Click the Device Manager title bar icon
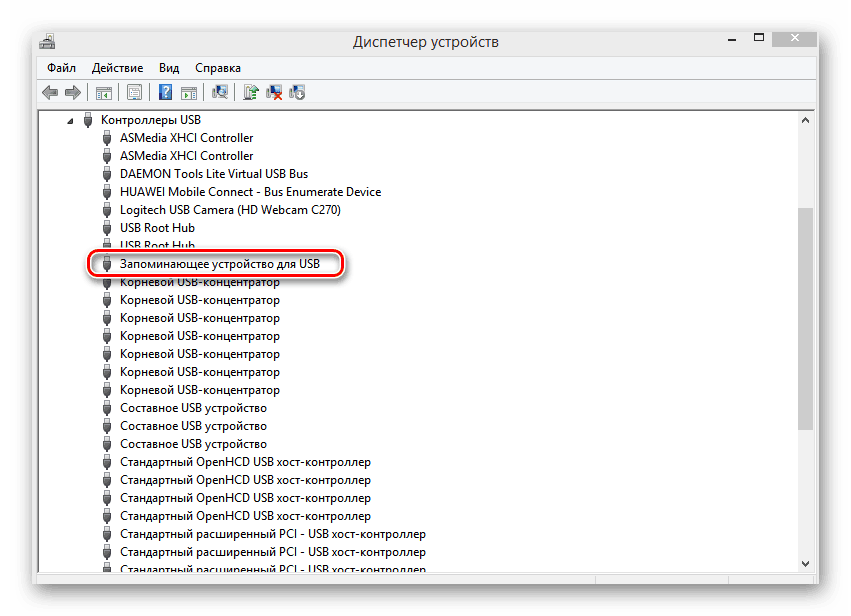 48,42
